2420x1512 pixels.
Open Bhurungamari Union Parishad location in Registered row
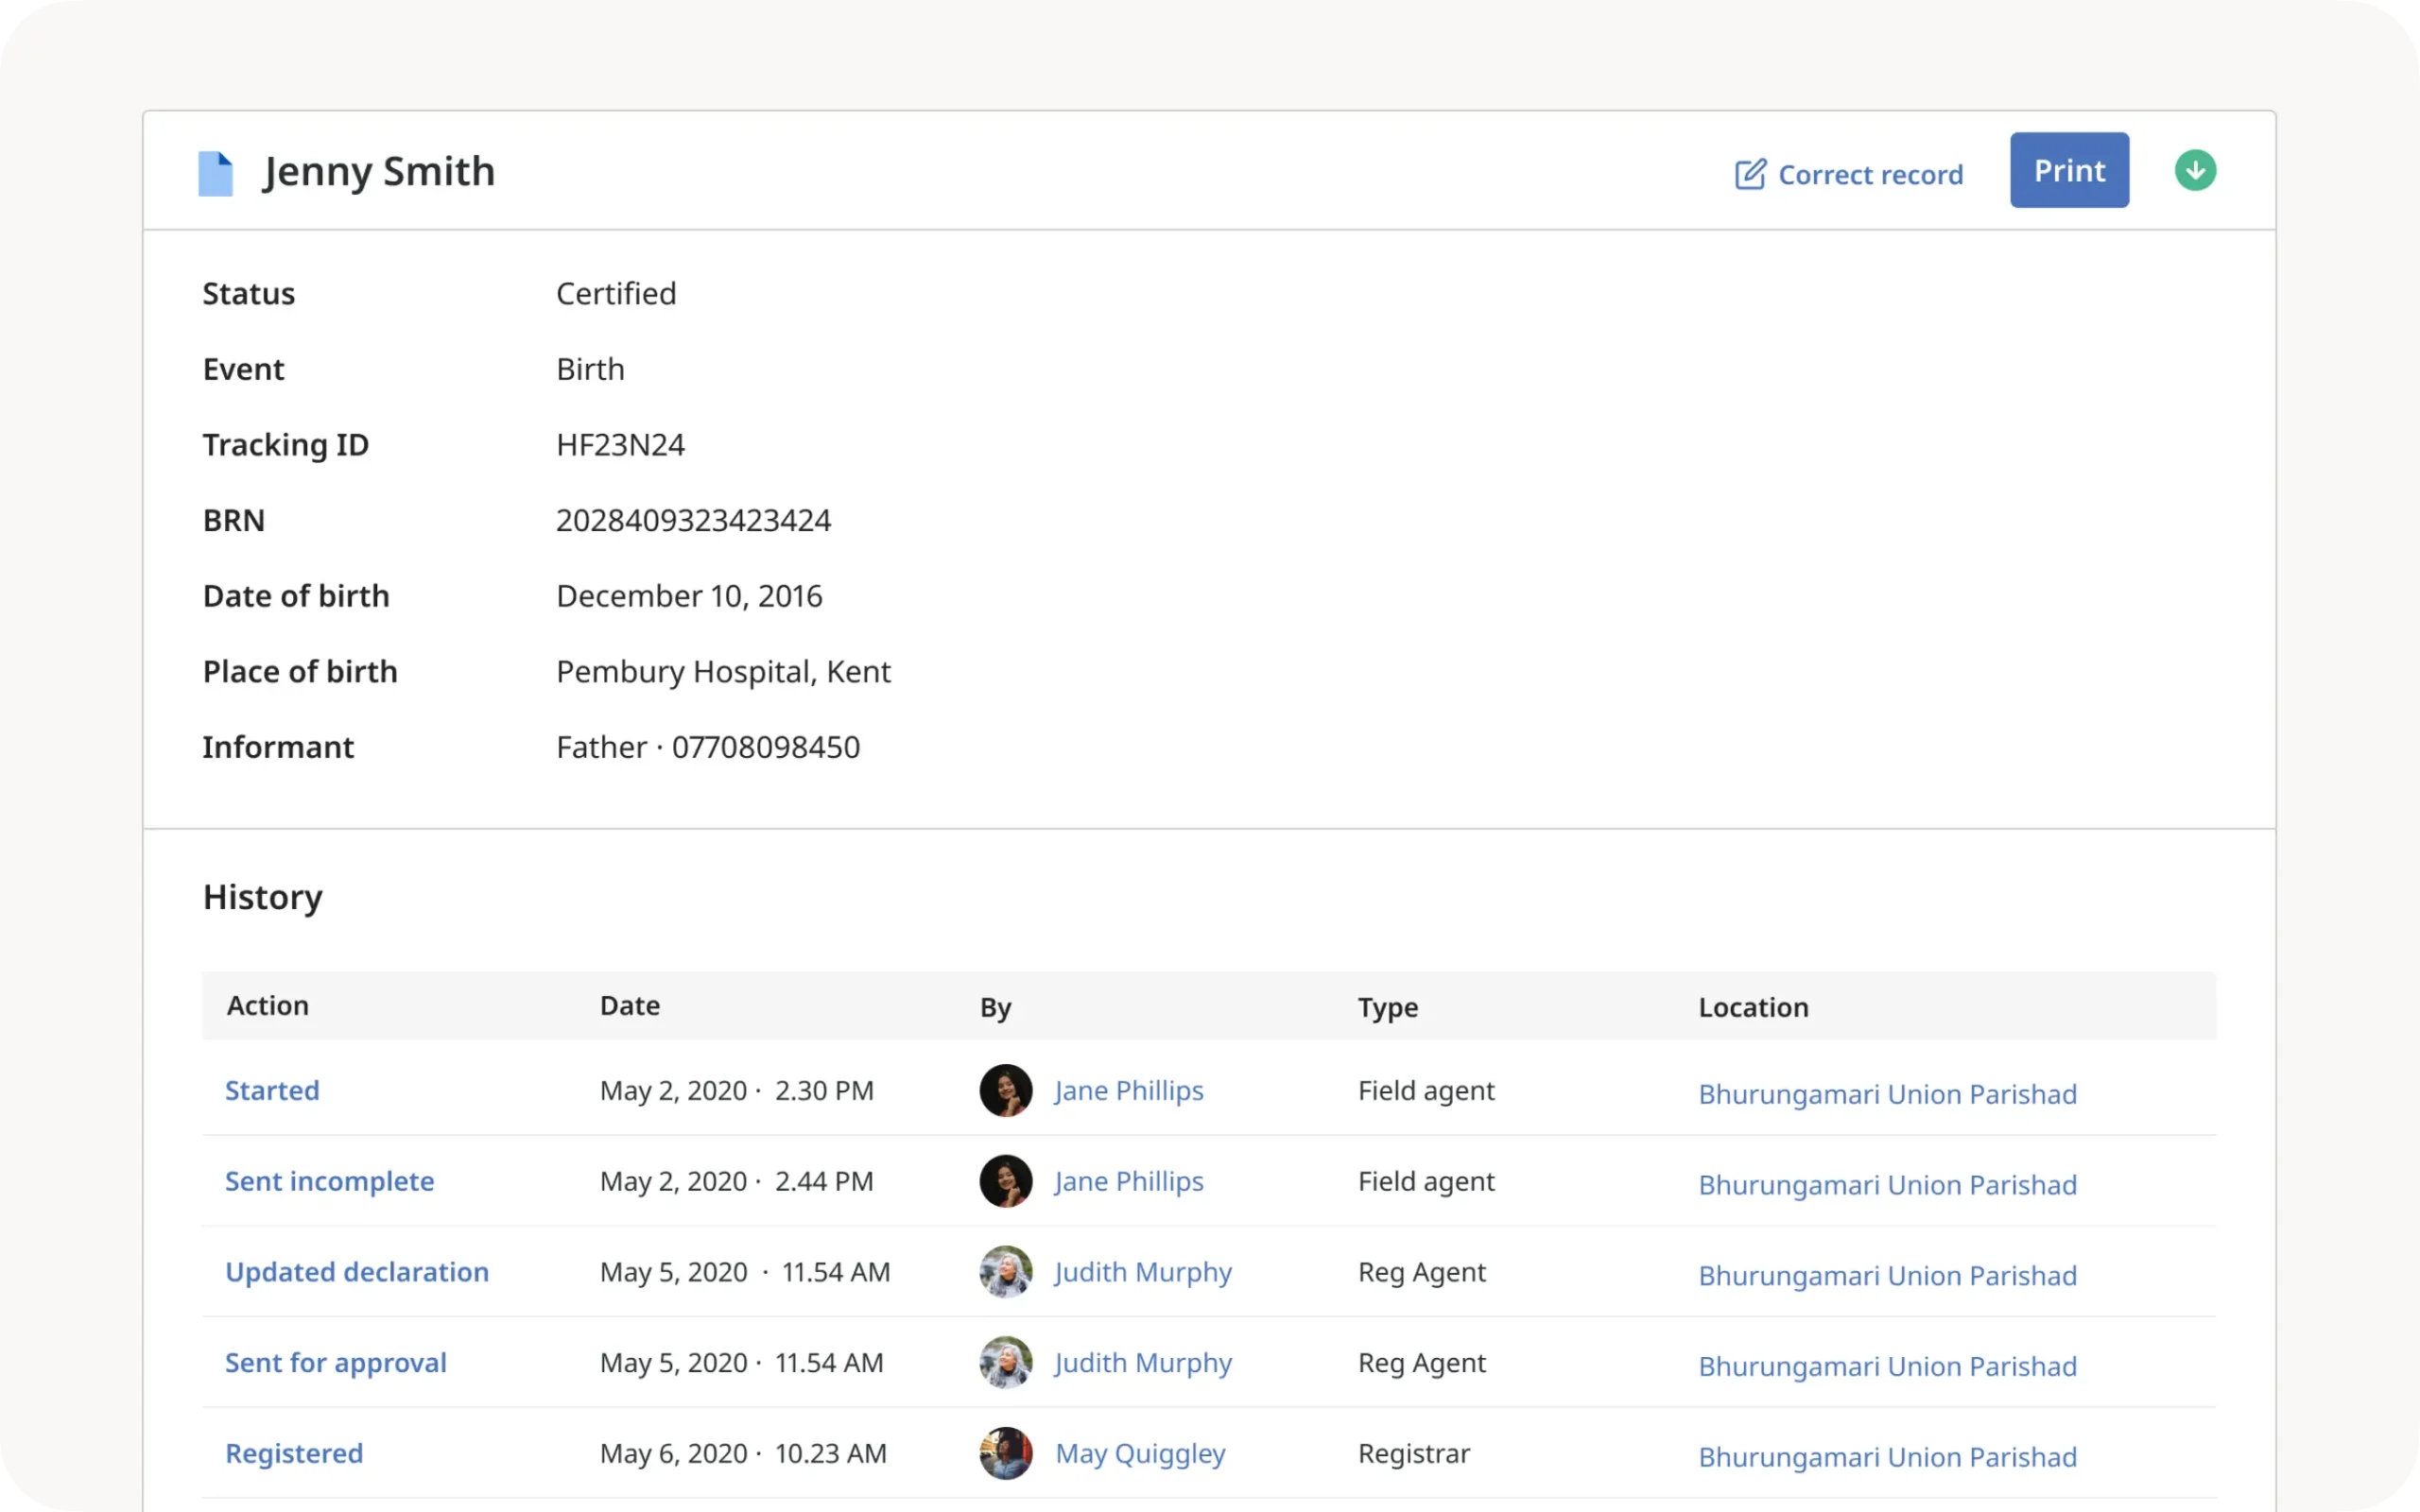point(1887,1457)
